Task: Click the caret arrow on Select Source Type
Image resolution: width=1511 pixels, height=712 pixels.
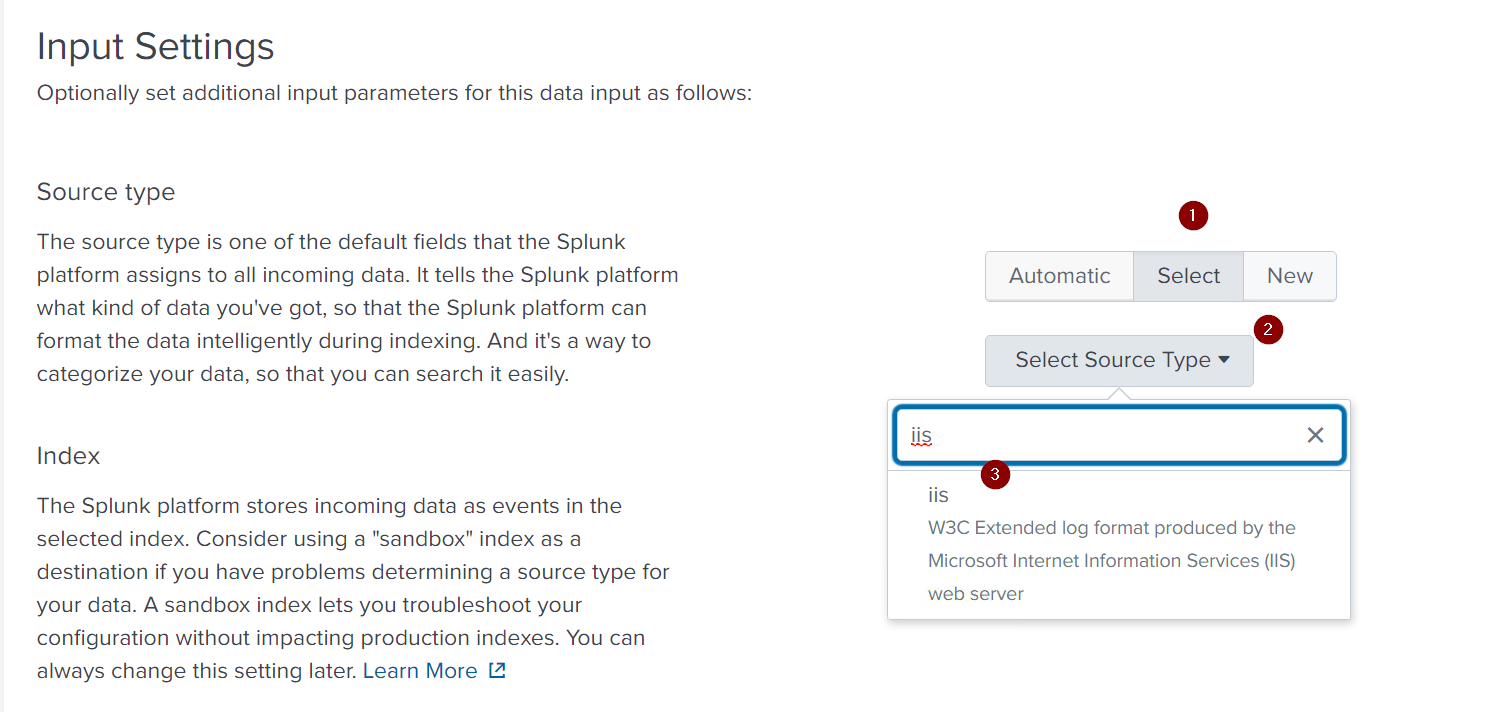Action: click(1224, 360)
